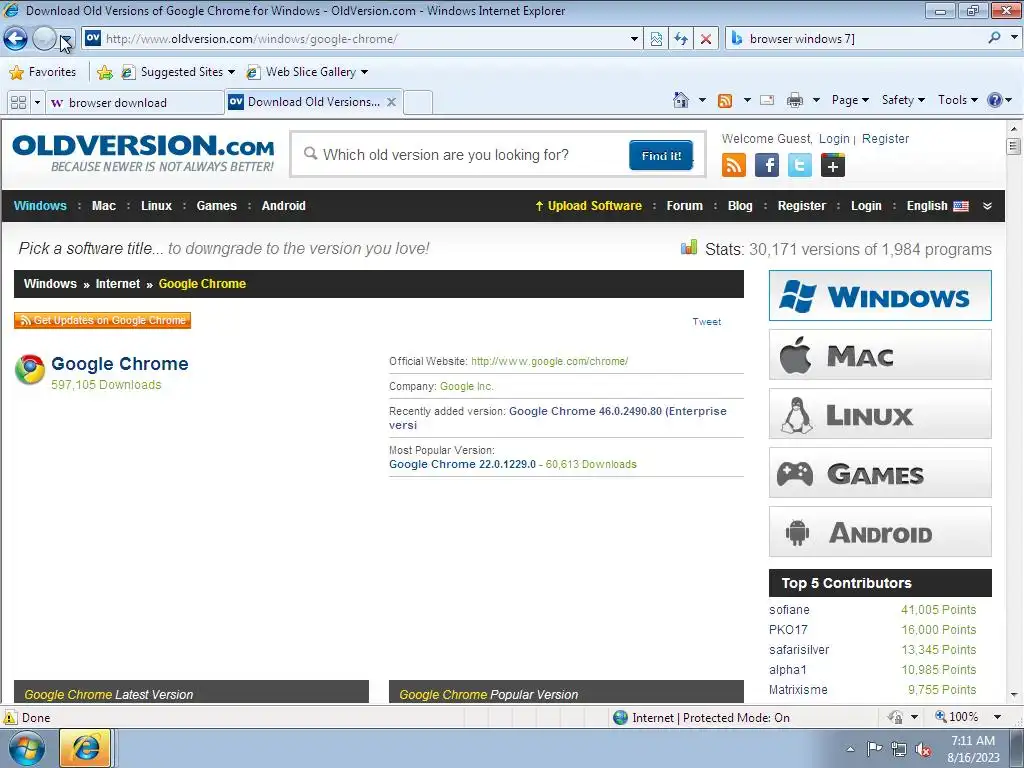This screenshot has width=1024, height=768.
Task: Select Android in the navigation bar
Action: pyautogui.click(x=283, y=206)
